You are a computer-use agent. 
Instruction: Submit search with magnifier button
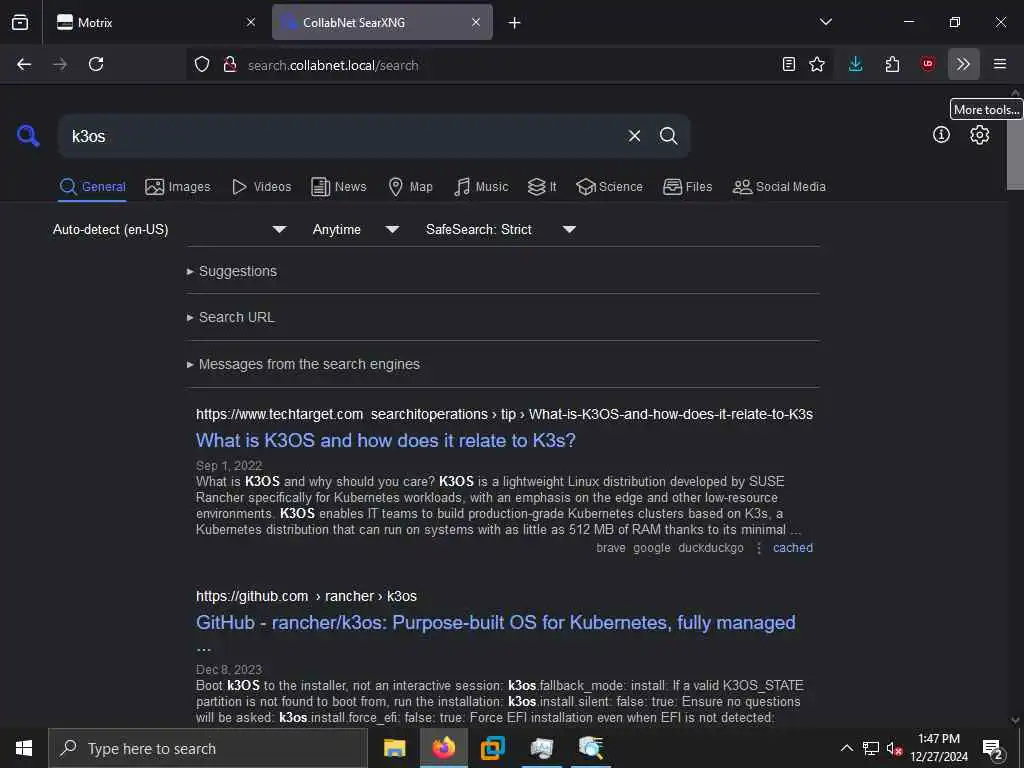tap(668, 136)
